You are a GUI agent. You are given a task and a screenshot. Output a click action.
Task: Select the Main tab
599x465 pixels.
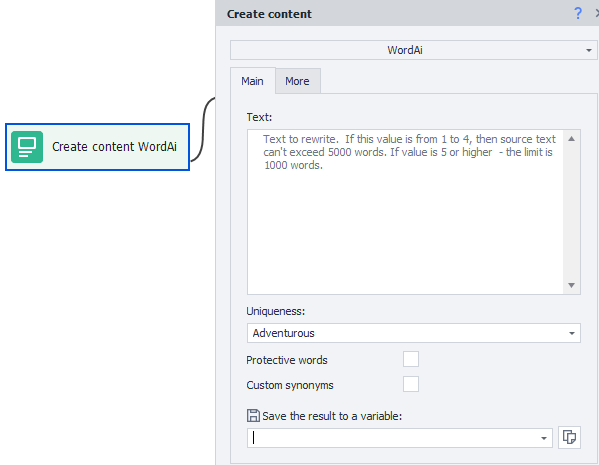pos(252,81)
